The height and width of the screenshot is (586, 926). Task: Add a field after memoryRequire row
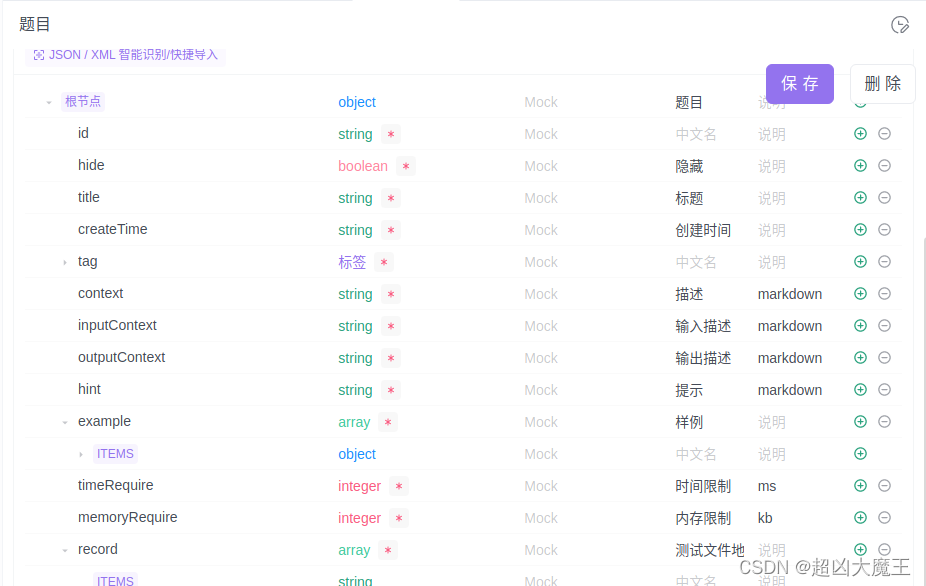point(860,517)
